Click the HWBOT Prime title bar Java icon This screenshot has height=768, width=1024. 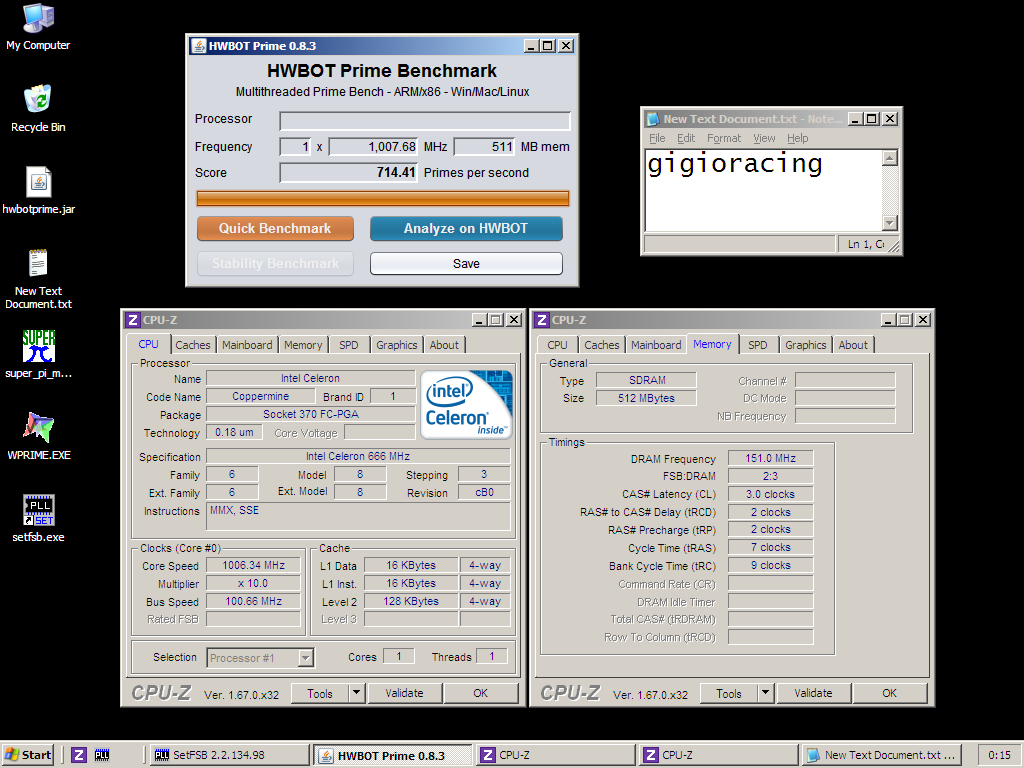pyautogui.click(x=198, y=46)
